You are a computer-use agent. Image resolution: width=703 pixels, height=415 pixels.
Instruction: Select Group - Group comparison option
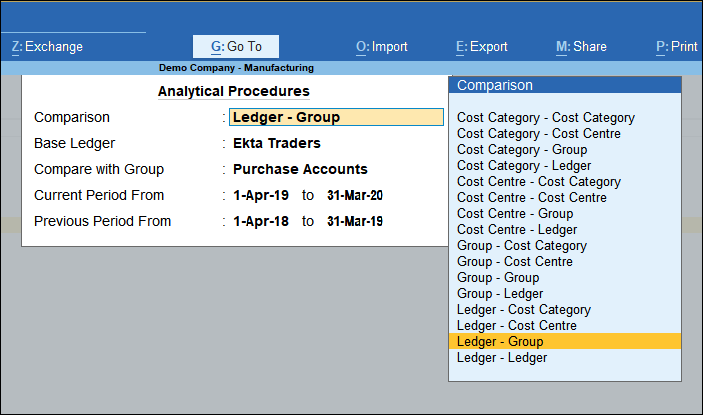[498, 277]
